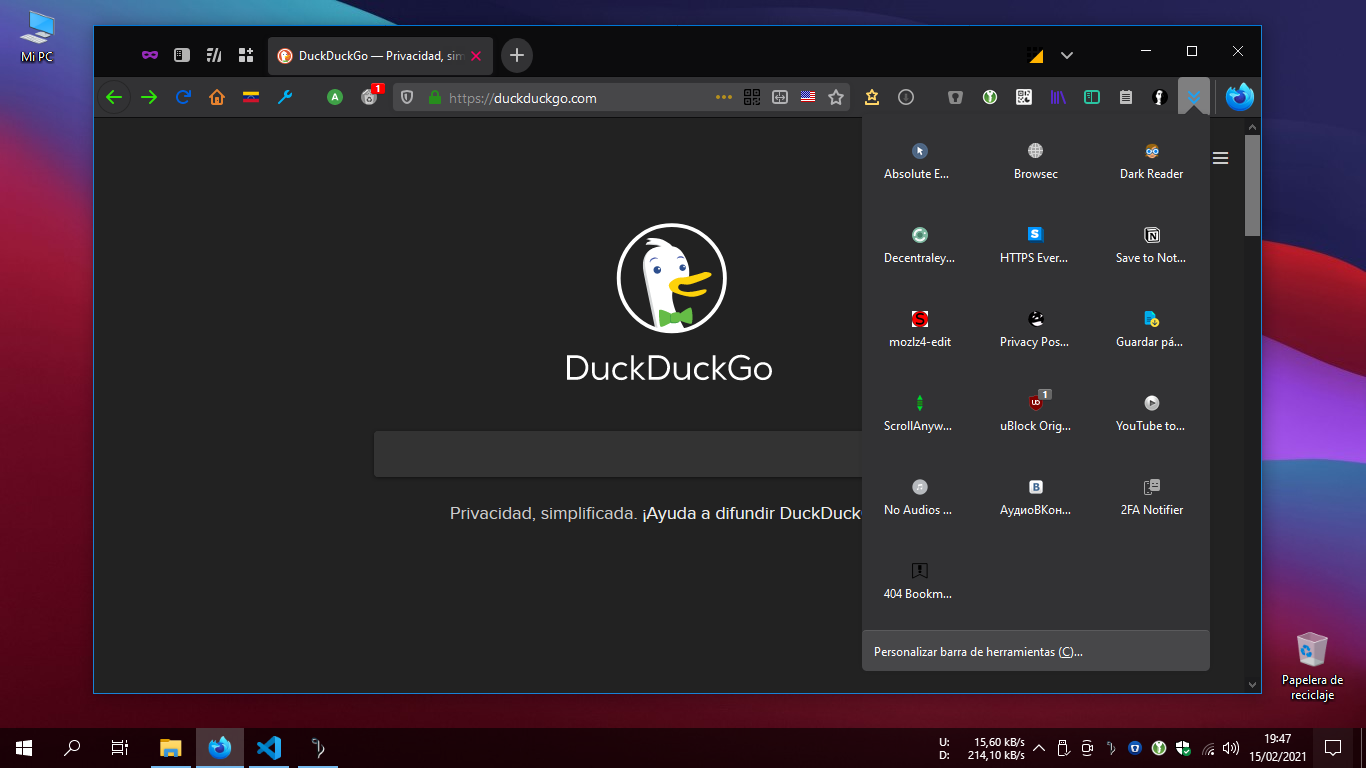1366x768 pixels.
Task: Open the blue wrench developer tools icon
Action: point(285,97)
